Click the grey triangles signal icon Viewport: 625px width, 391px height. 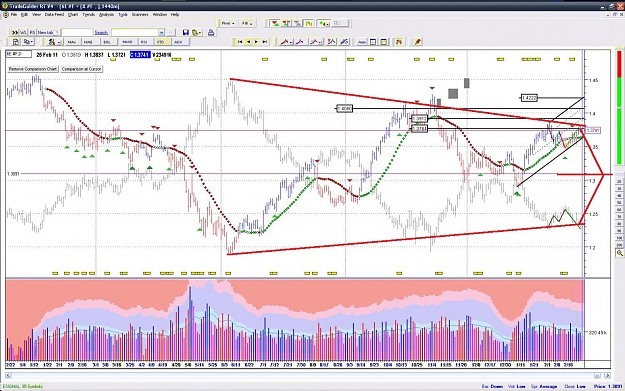tap(297, 24)
